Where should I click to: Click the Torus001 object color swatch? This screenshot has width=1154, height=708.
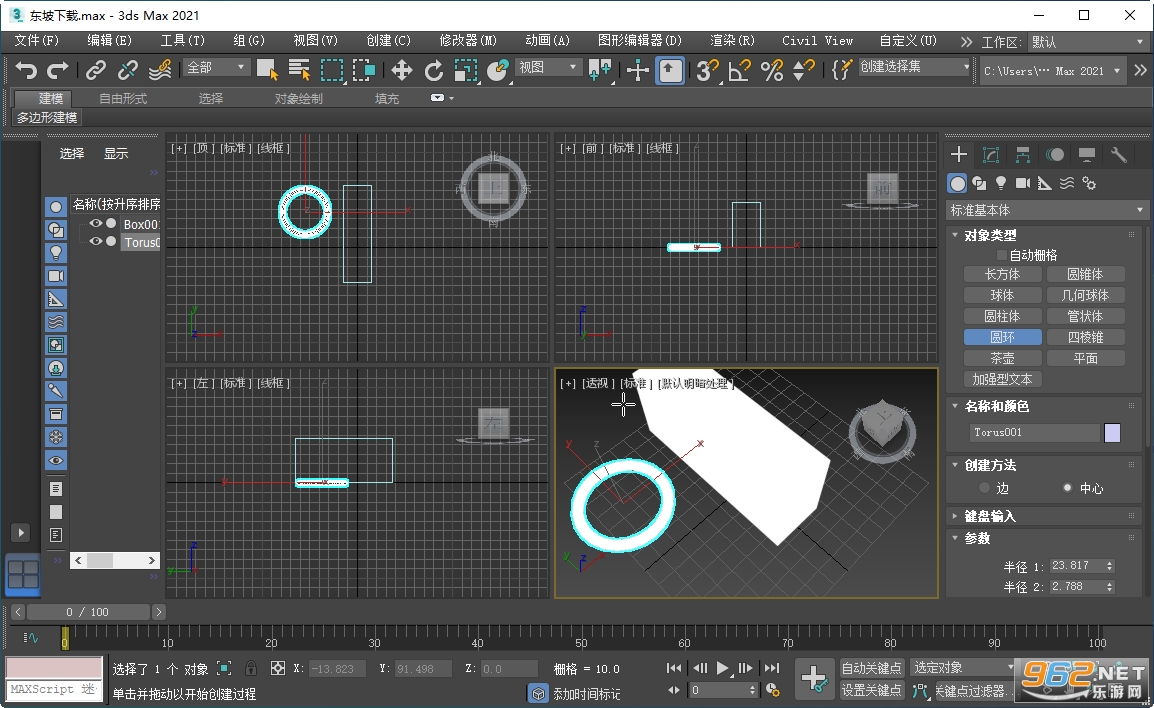1112,433
